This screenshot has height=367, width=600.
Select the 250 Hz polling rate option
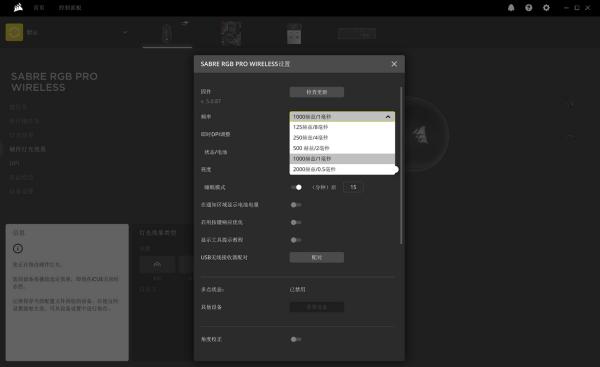point(342,137)
